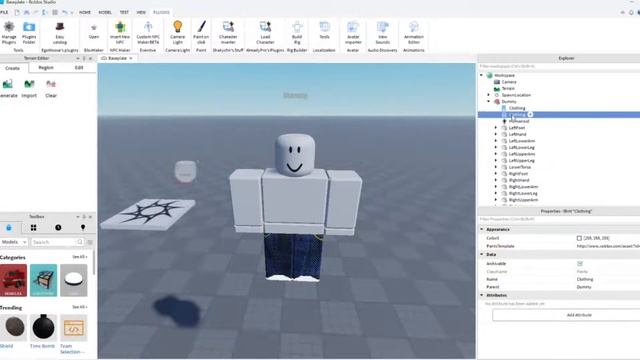Launch the Easy catalog plugin

coord(60,33)
